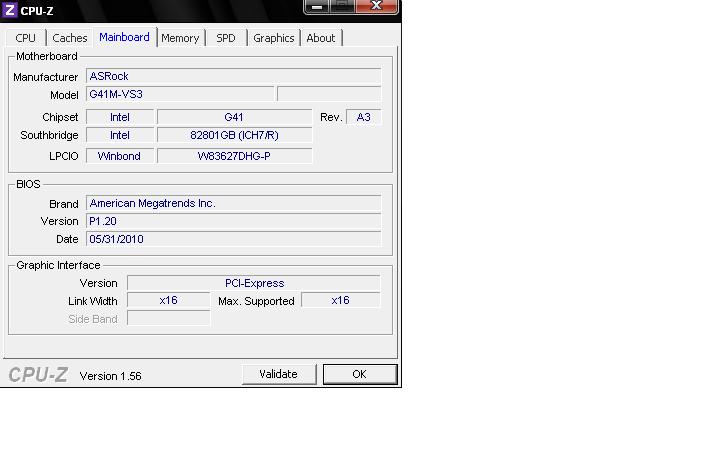Open the Caches tab
720x450 pixels.
[x=70, y=38]
